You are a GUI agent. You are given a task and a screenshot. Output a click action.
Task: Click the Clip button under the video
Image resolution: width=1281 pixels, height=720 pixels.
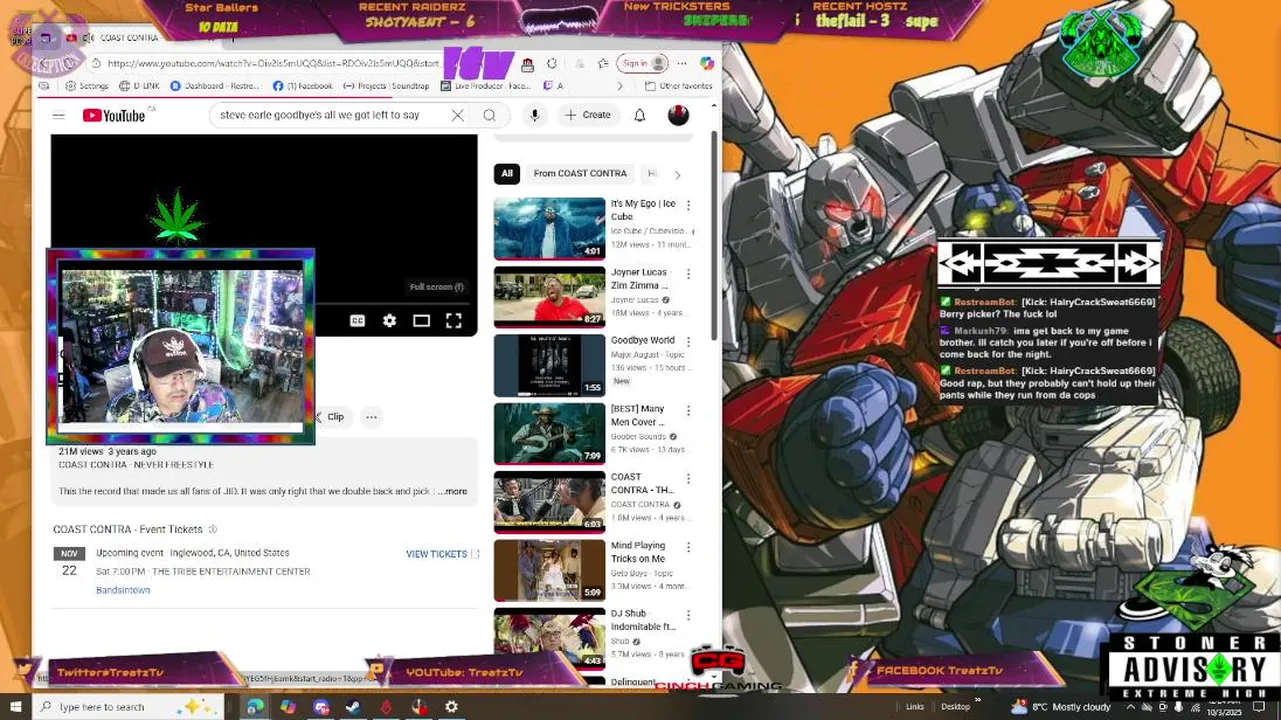click(x=331, y=417)
